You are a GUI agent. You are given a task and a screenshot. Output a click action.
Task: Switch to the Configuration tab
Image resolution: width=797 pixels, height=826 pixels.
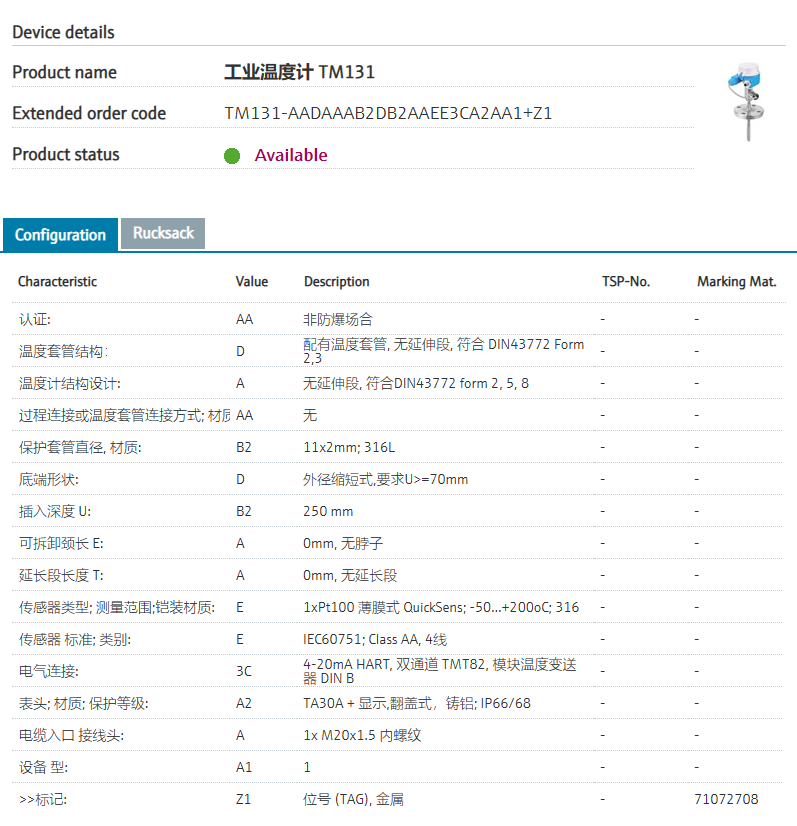pos(60,235)
